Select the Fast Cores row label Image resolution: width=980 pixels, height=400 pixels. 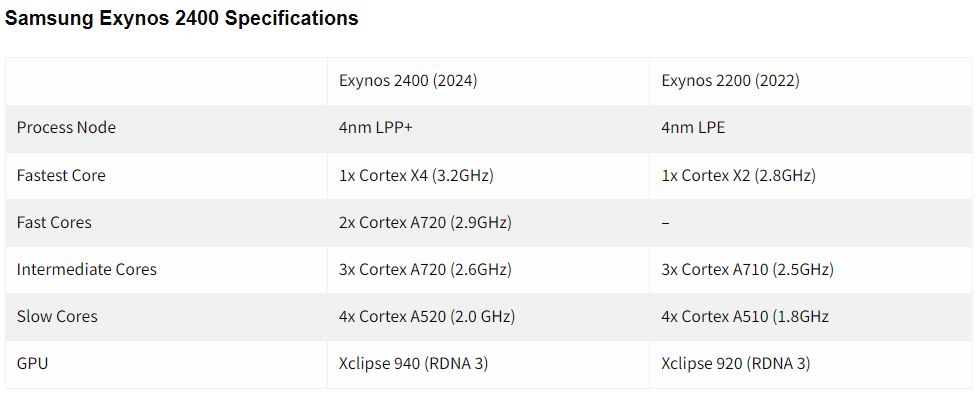pos(54,222)
